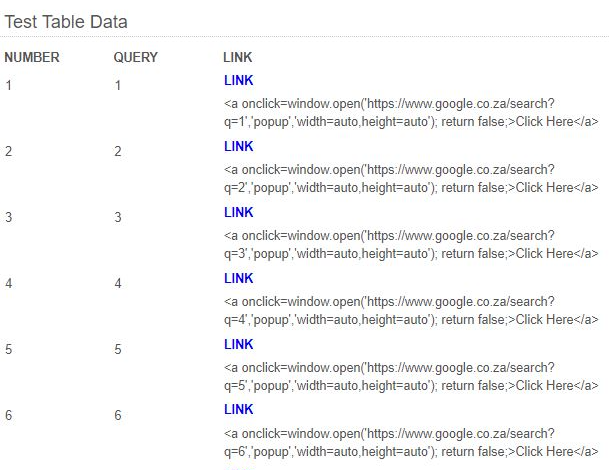Select NUMBER cell value 5

click(x=9, y=349)
